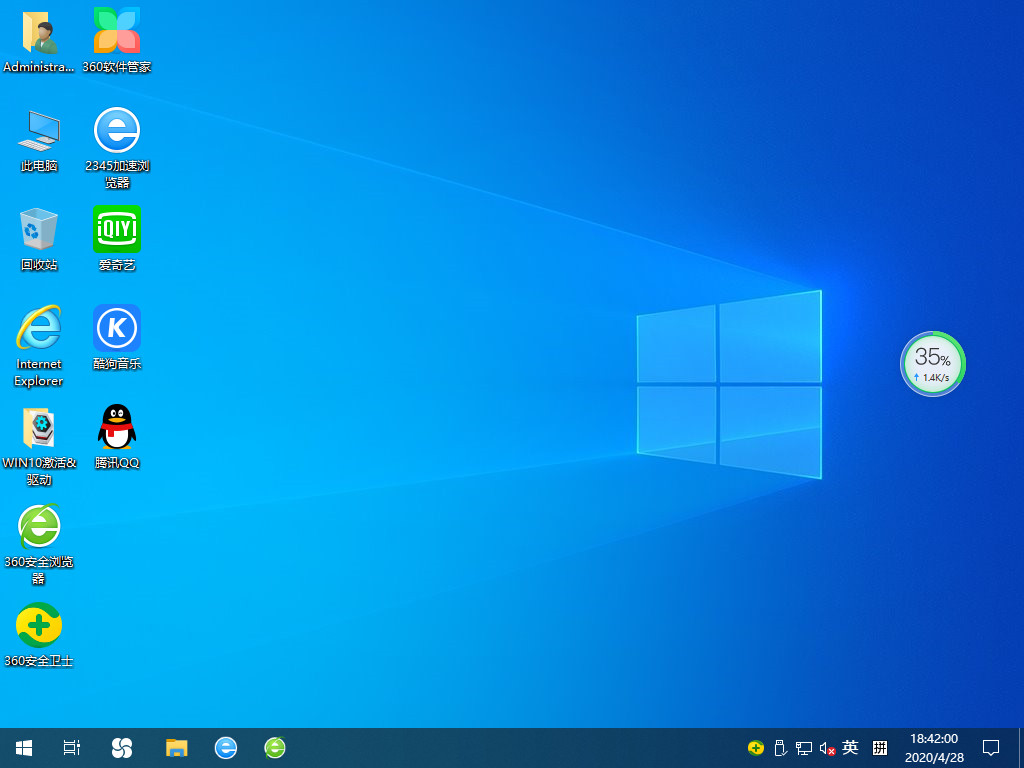The height and width of the screenshot is (768, 1024).
Task: Open 360软件管家 software manager
Action: click(x=117, y=30)
